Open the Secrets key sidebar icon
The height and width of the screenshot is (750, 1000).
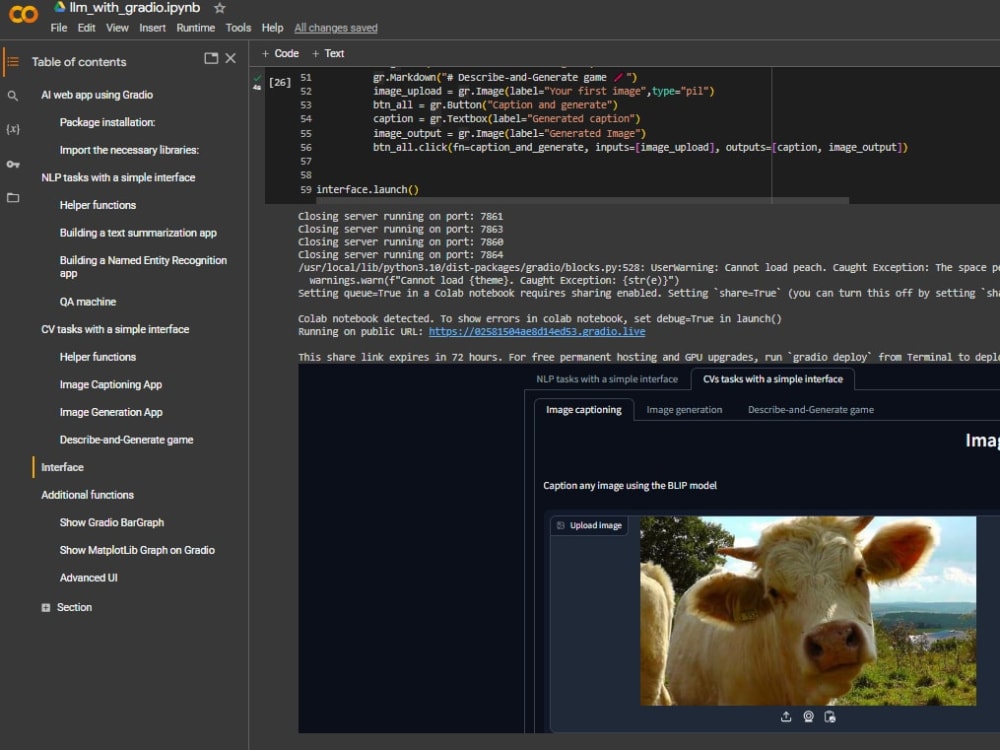tap(13, 164)
